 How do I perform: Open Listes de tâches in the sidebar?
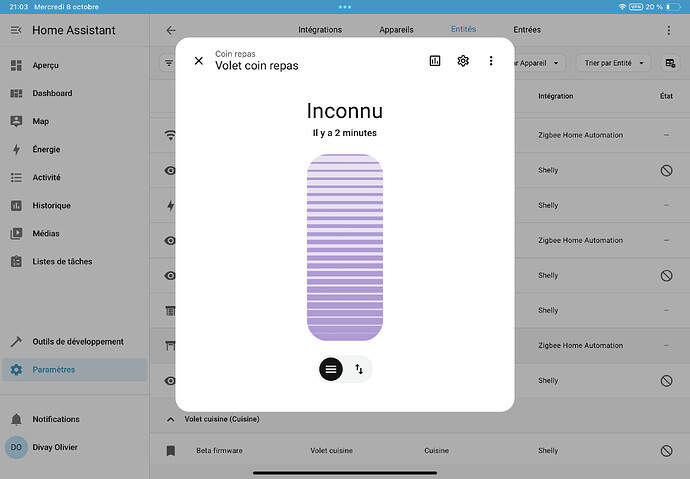coord(74,262)
